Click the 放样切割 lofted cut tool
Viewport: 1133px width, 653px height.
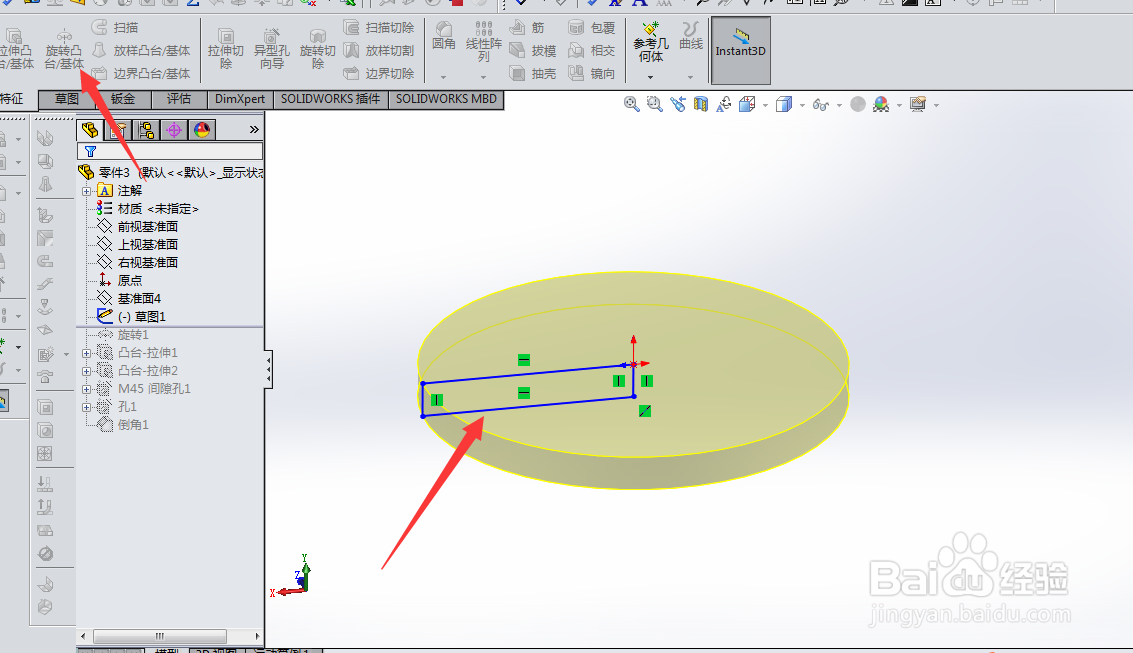tap(379, 51)
